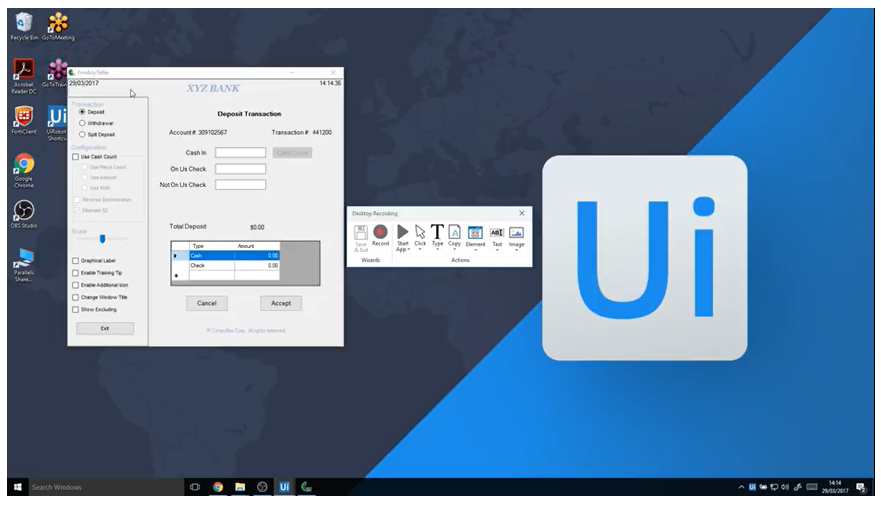The width and height of the screenshot is (881, 505).
Task: Open Task View in taskbar
Action: 194,487
